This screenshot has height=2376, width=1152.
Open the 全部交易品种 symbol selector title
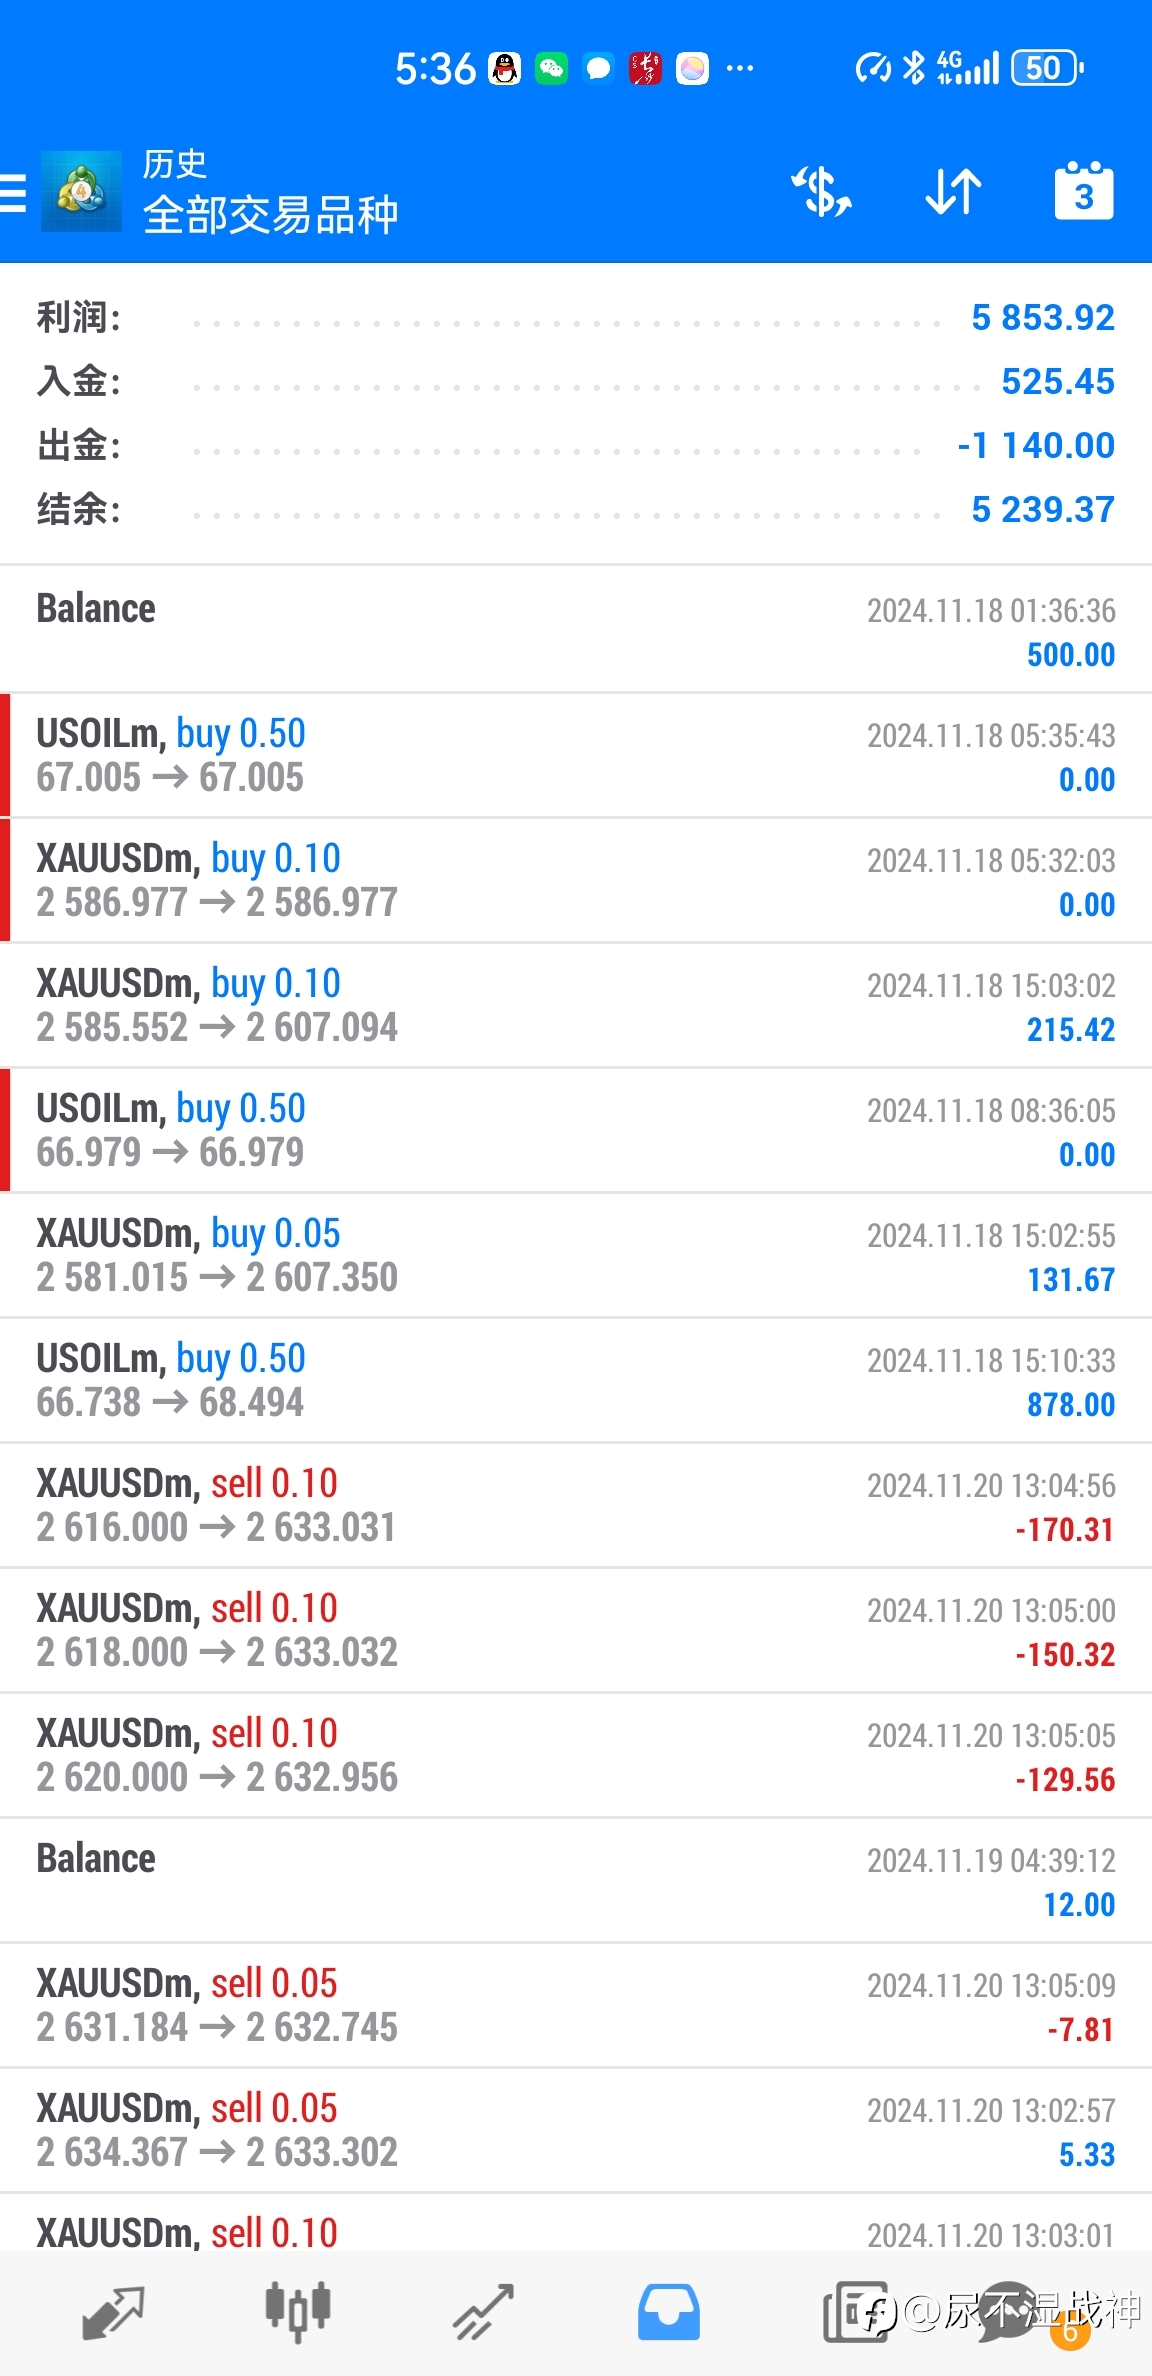(270, 215)
